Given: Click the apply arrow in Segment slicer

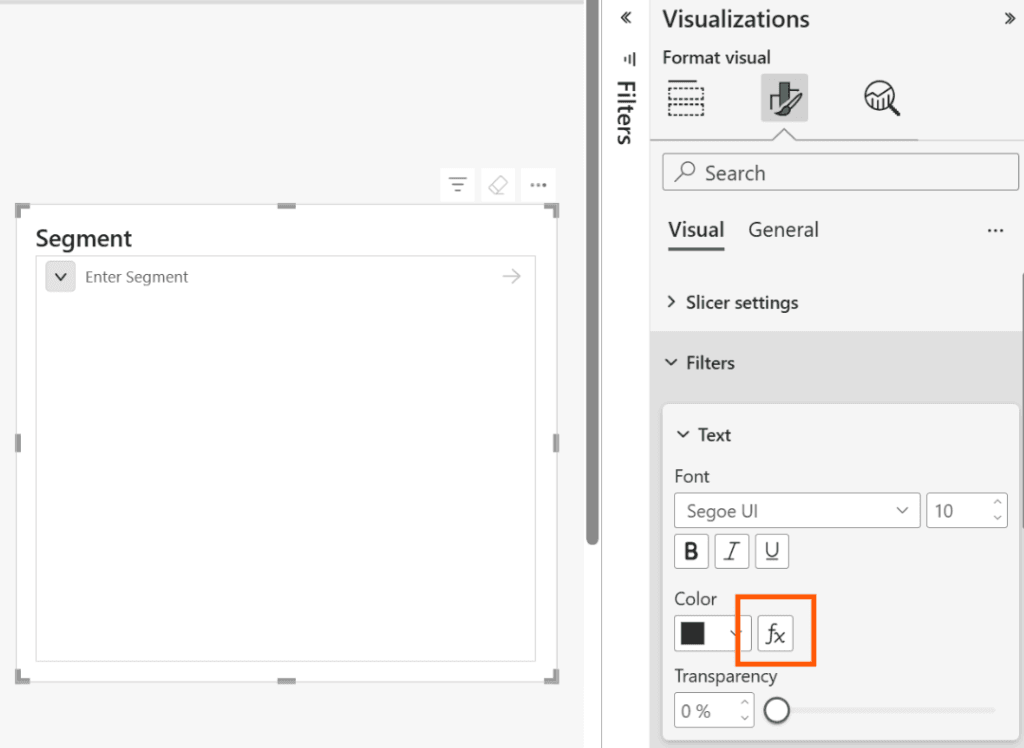Looking at the screenshot, I should point(511,277).
